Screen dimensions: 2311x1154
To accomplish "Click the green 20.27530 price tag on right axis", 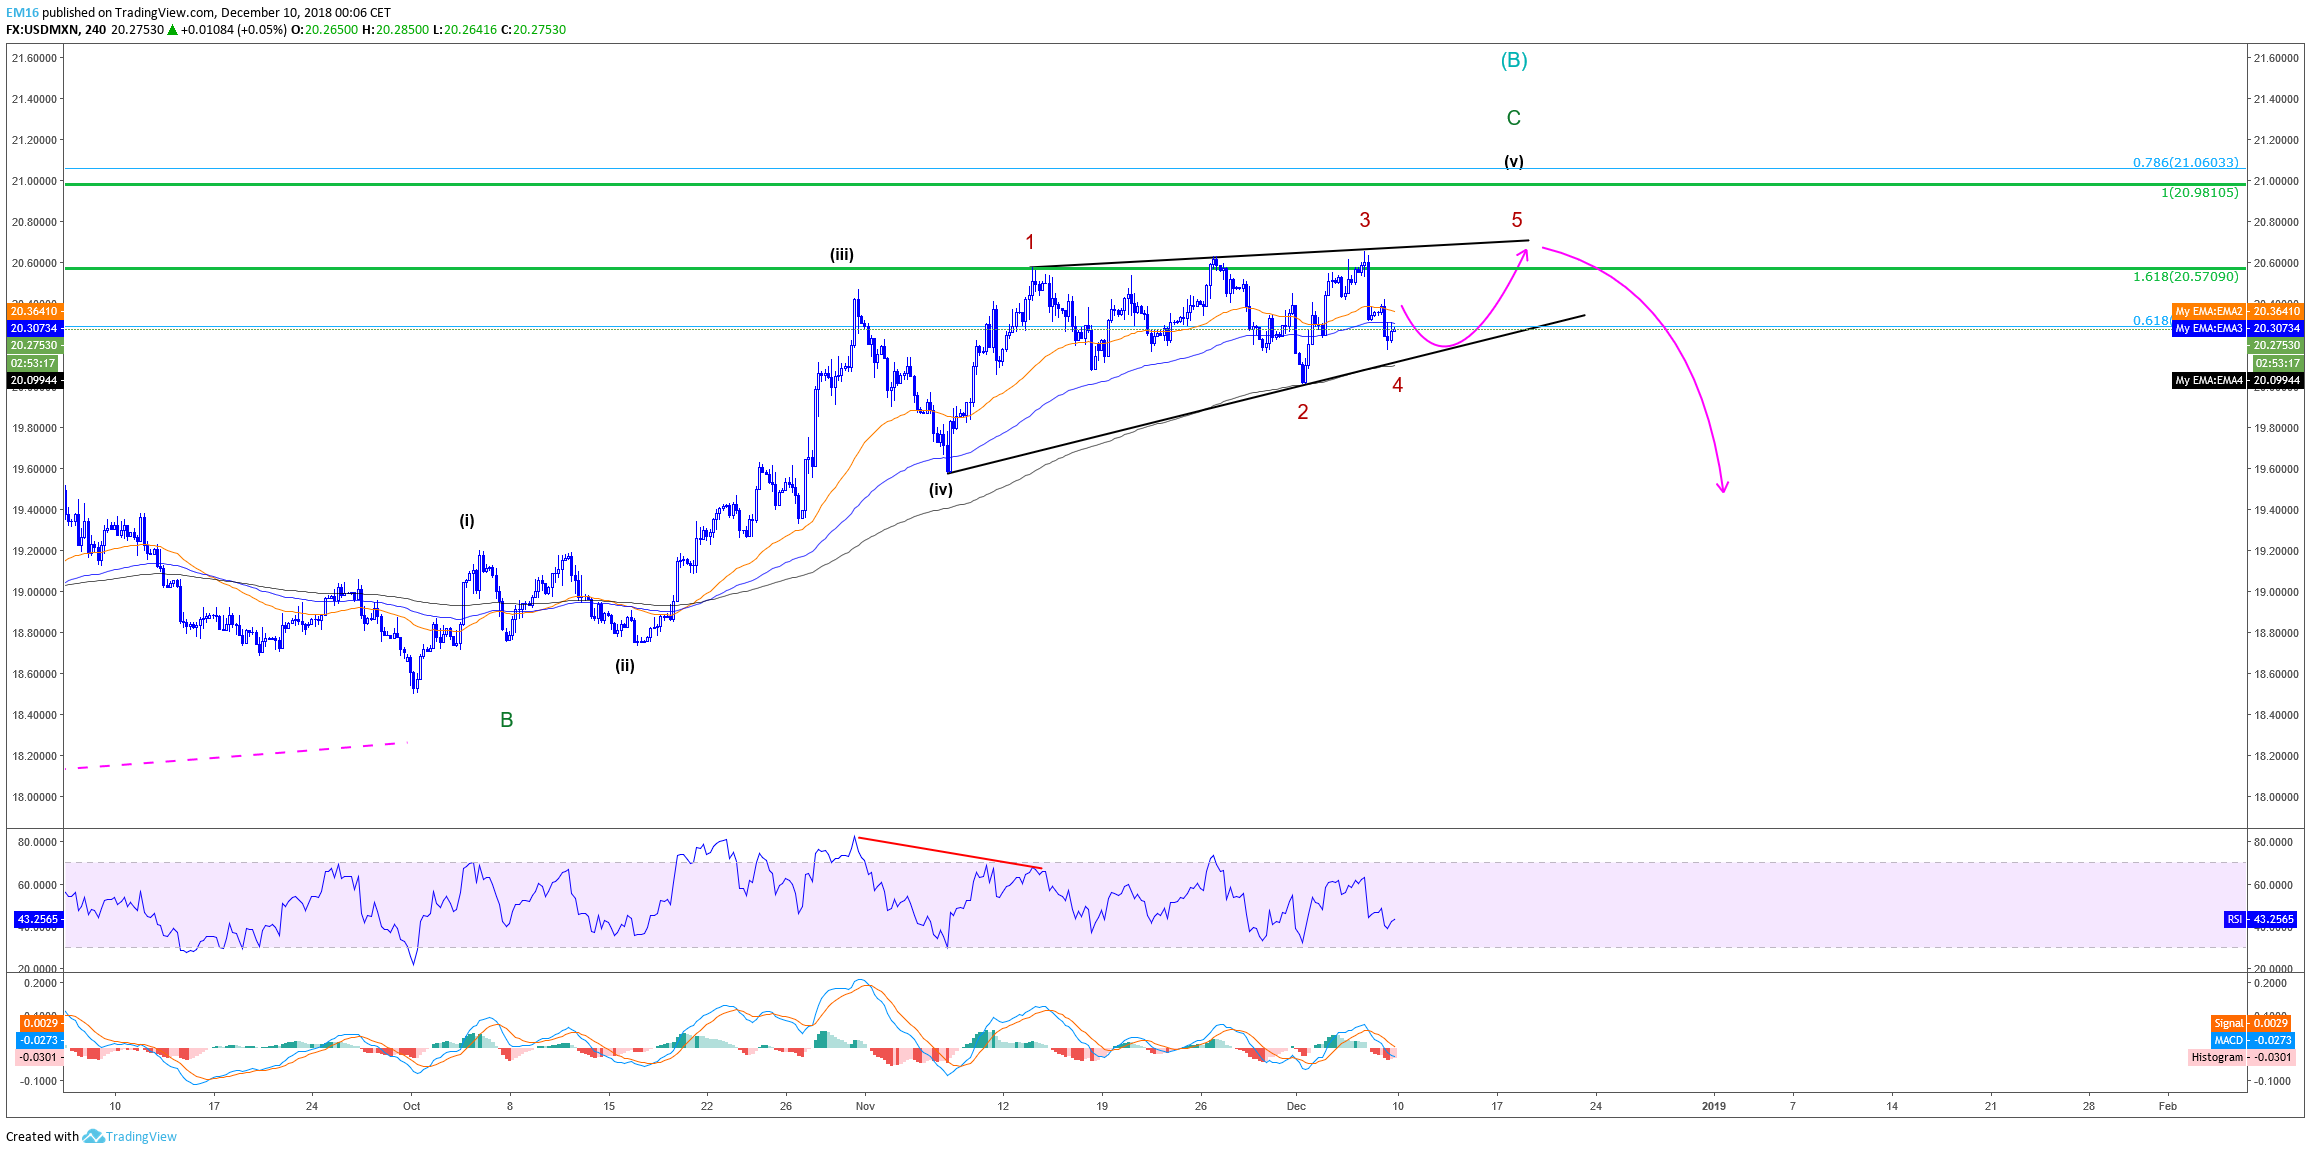I will point(2275,345).
